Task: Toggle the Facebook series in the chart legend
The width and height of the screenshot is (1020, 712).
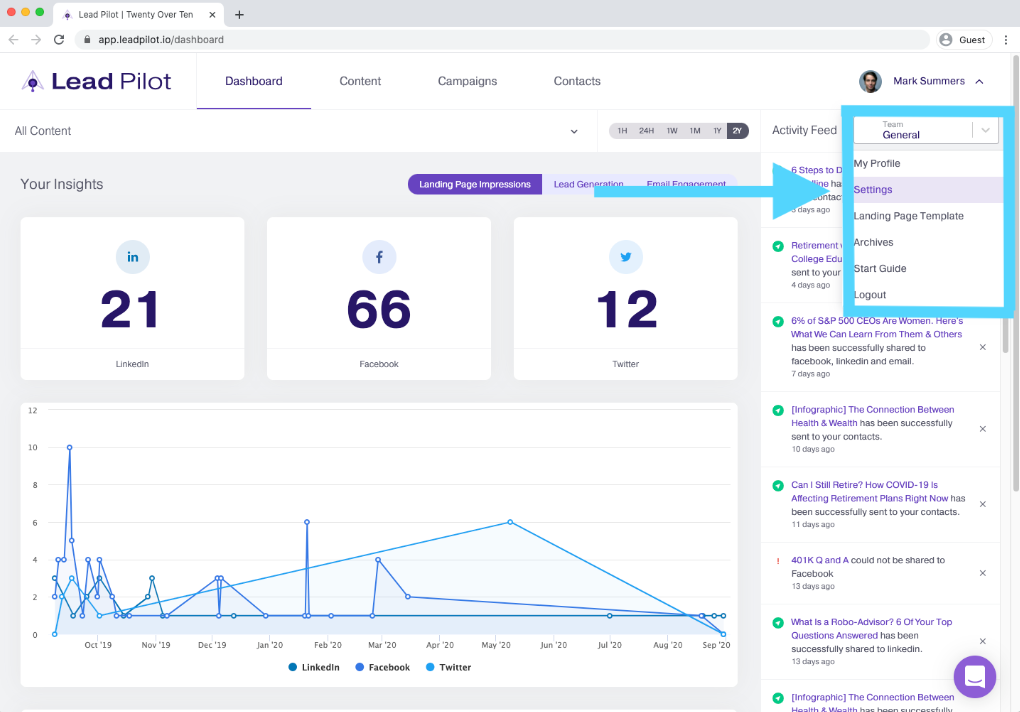Action: [x=382, y=668]
